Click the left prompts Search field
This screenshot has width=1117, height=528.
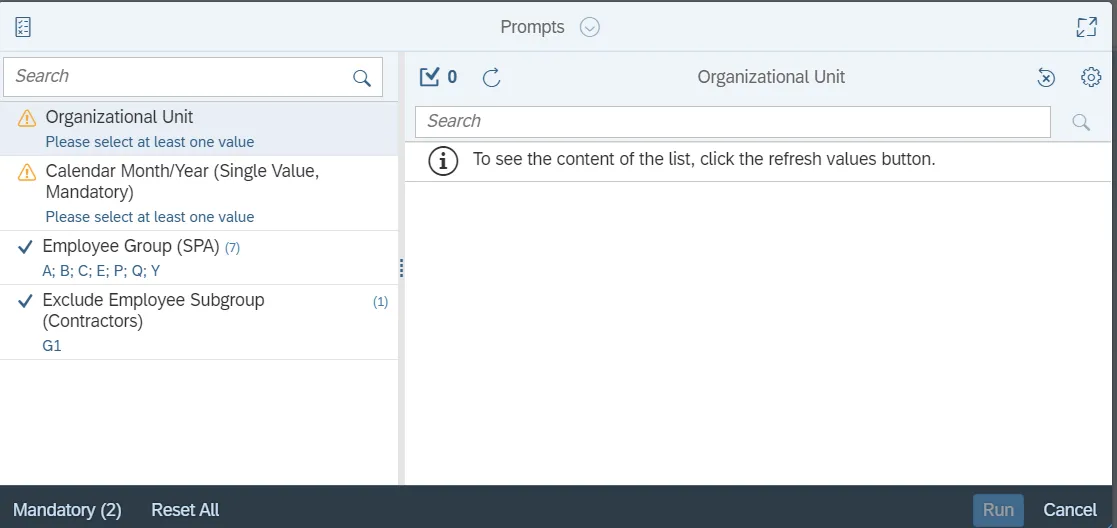(180, 77)
